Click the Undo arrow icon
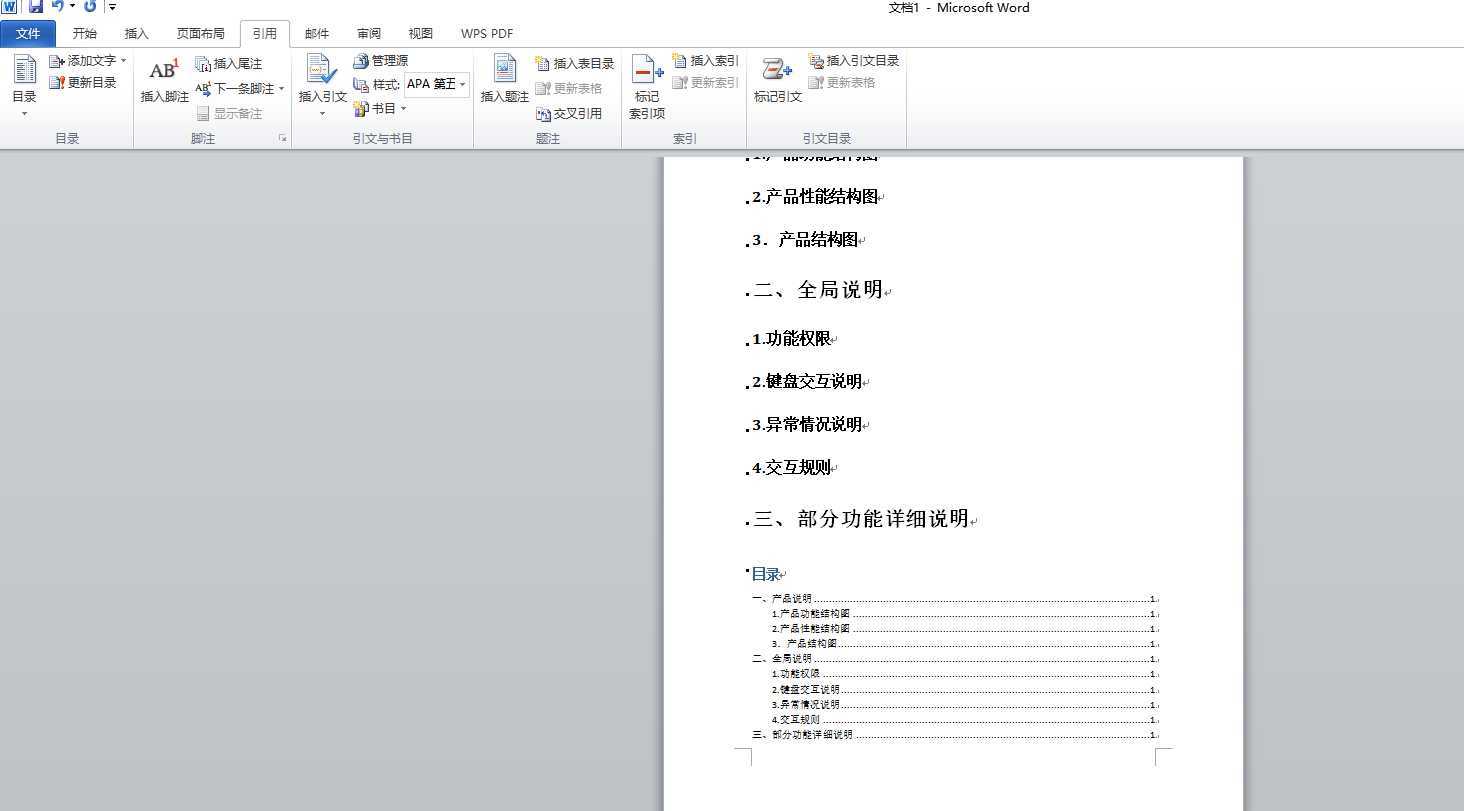This screenshot has height=811, width=1464. (58, 6)
